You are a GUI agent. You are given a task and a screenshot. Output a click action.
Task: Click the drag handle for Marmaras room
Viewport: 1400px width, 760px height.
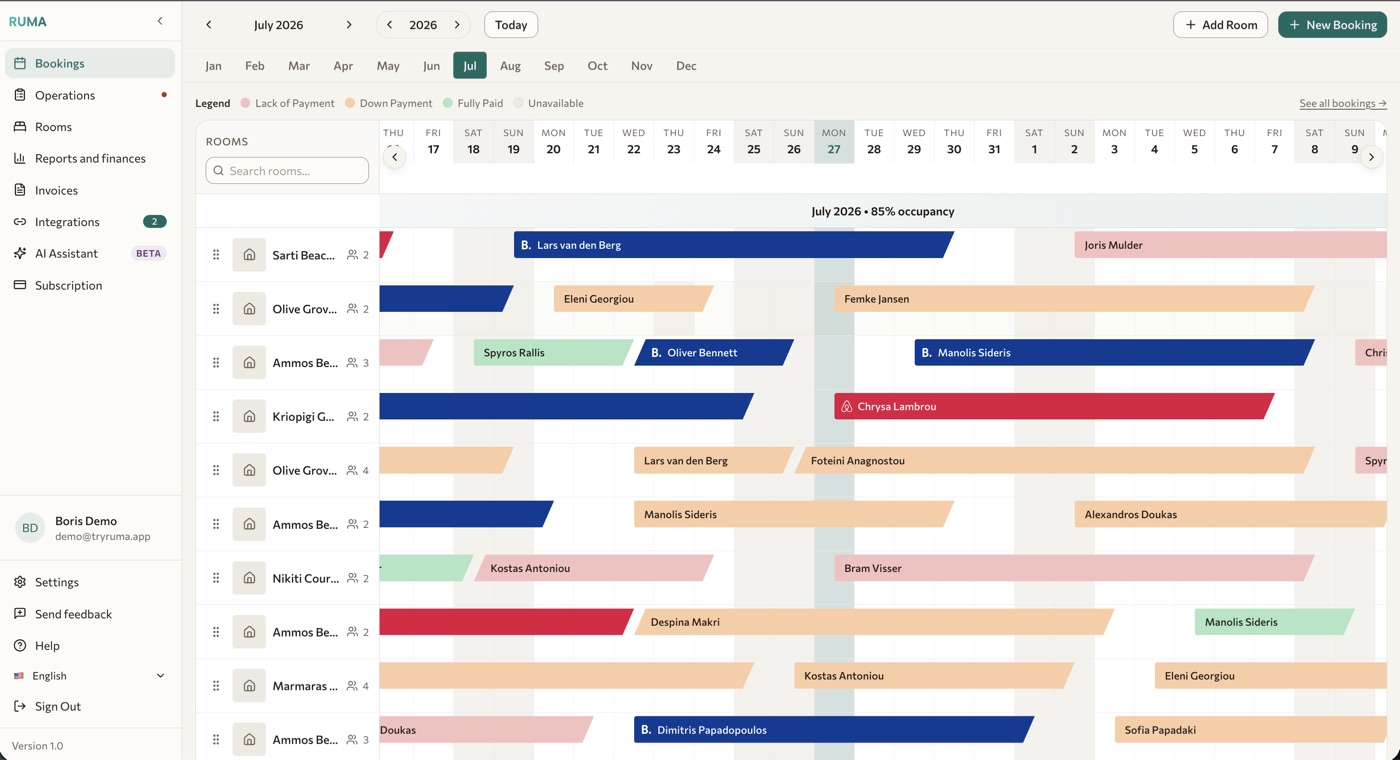[x=216, y=686]
